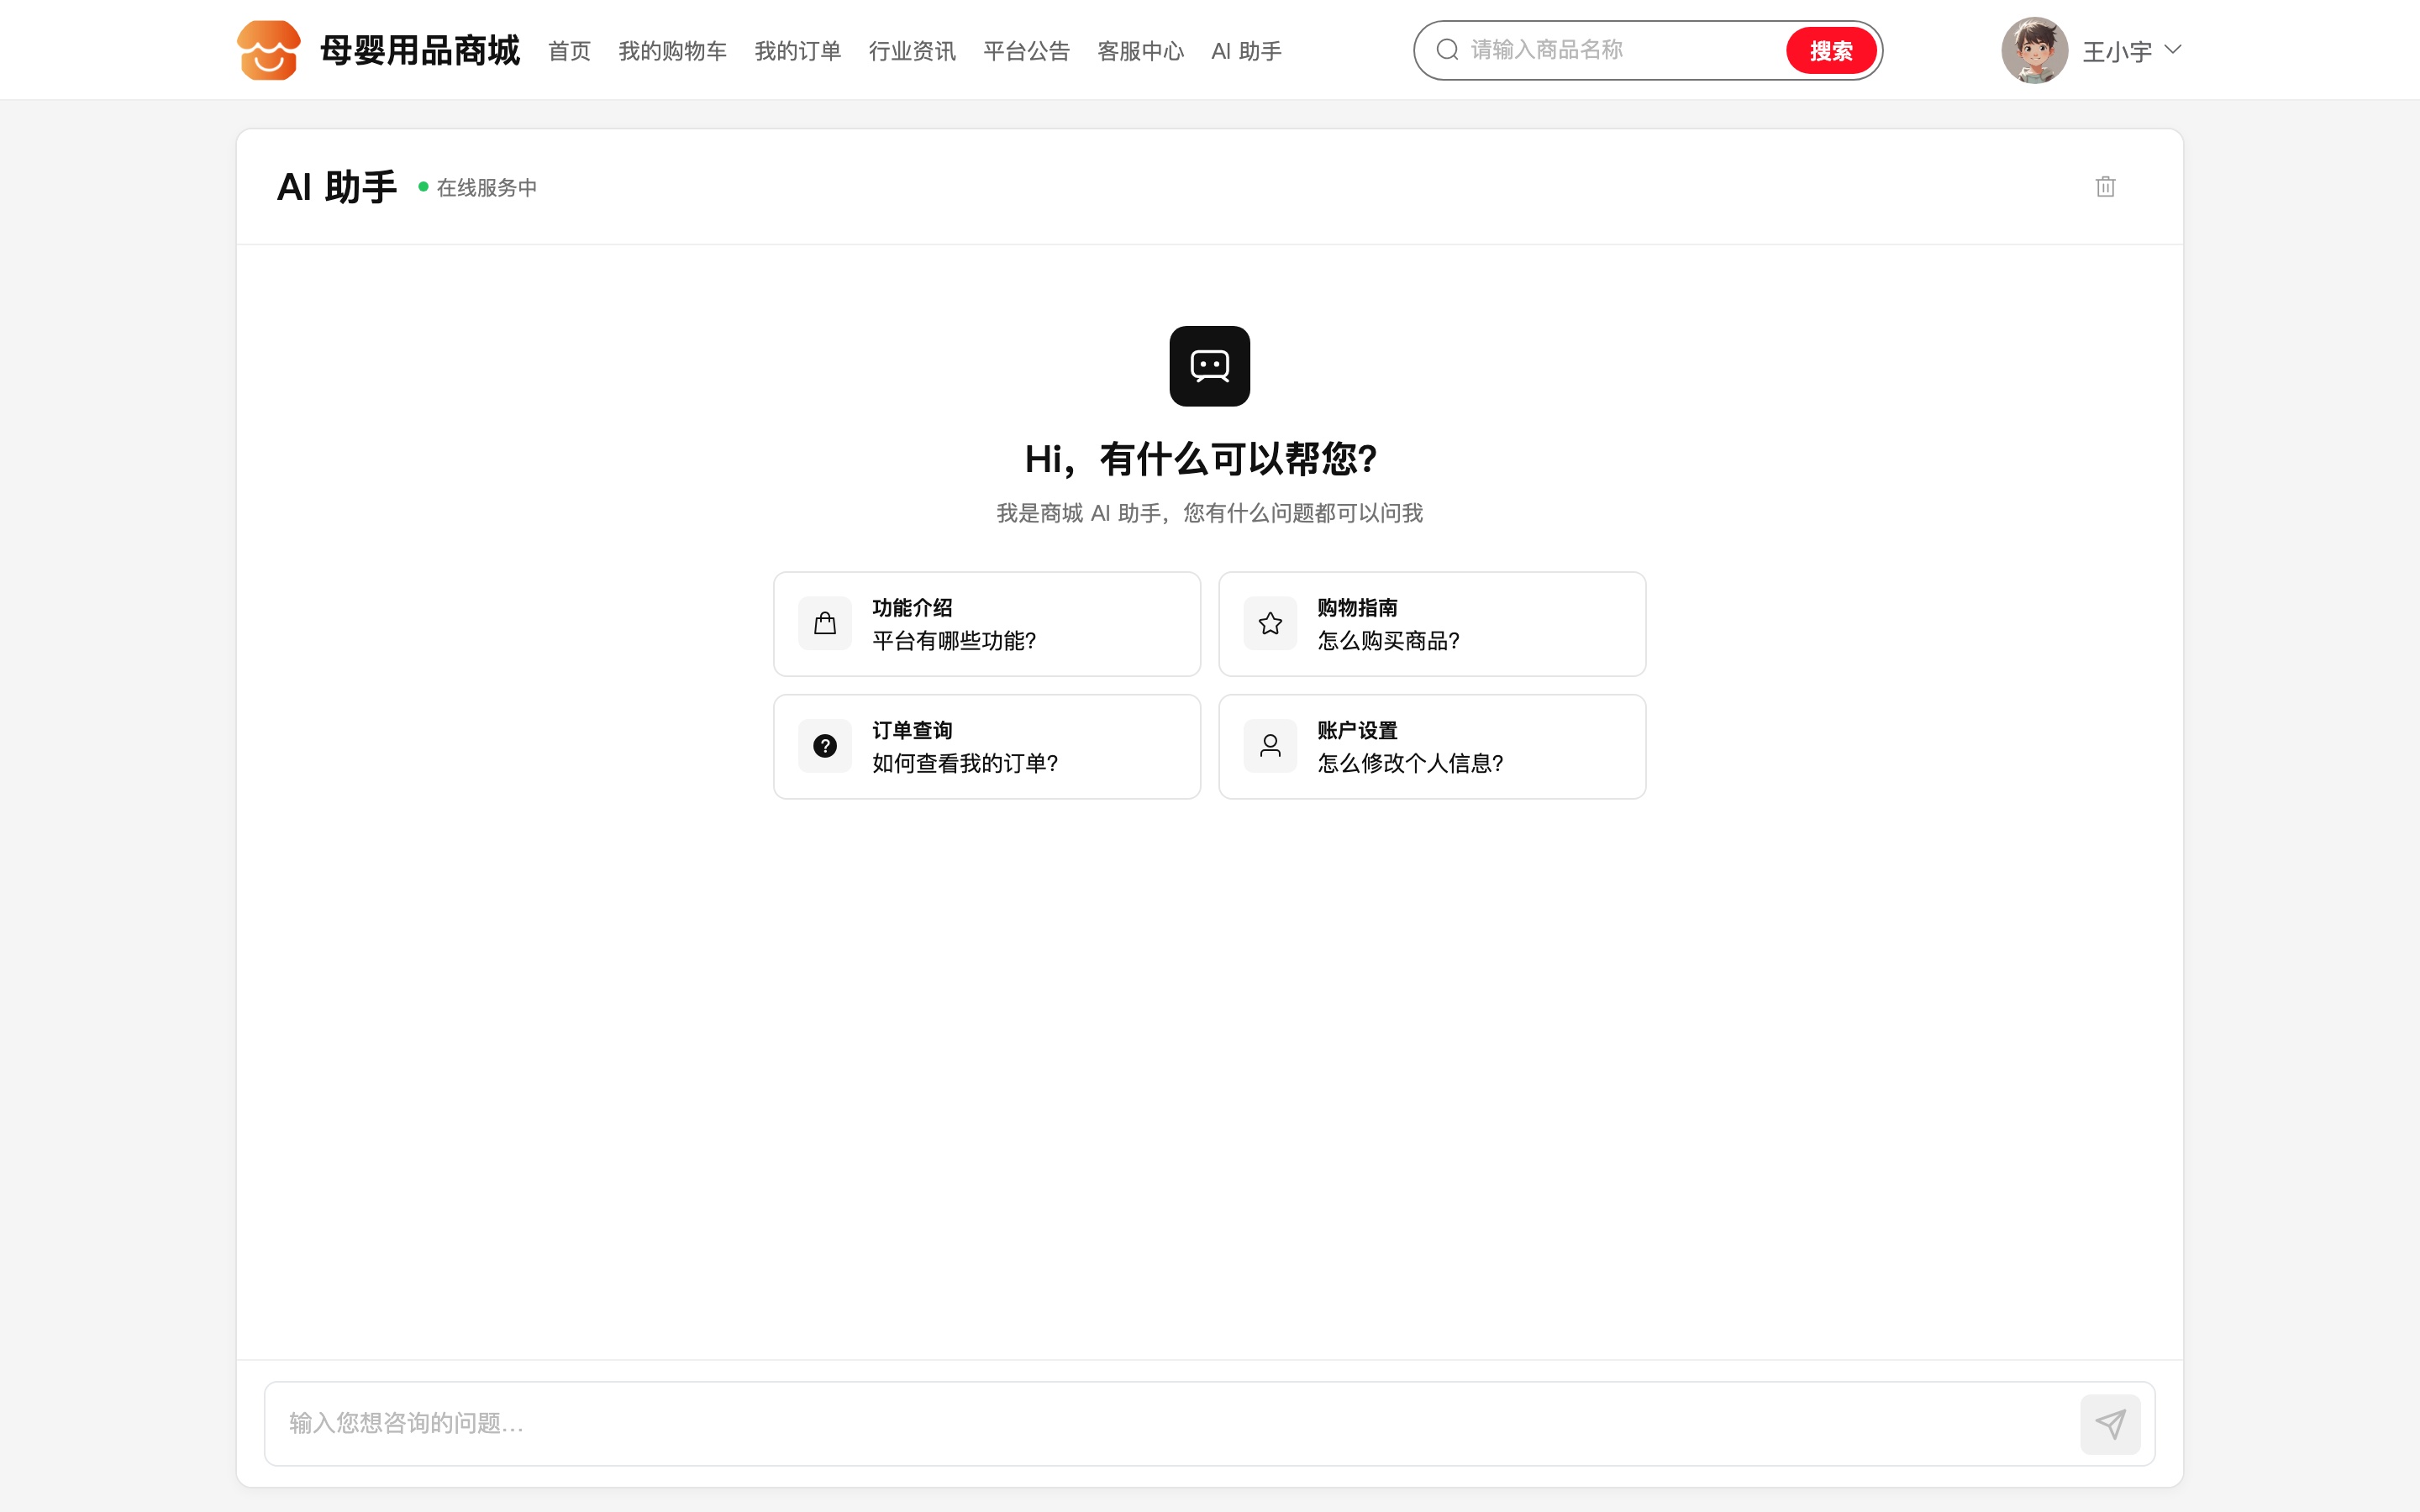Image resolution: width=2420 pixels, height=1512 pixels.
Task: Click the 在线服务中 status text
Action: pyautogui.click(x=487, y=188)
